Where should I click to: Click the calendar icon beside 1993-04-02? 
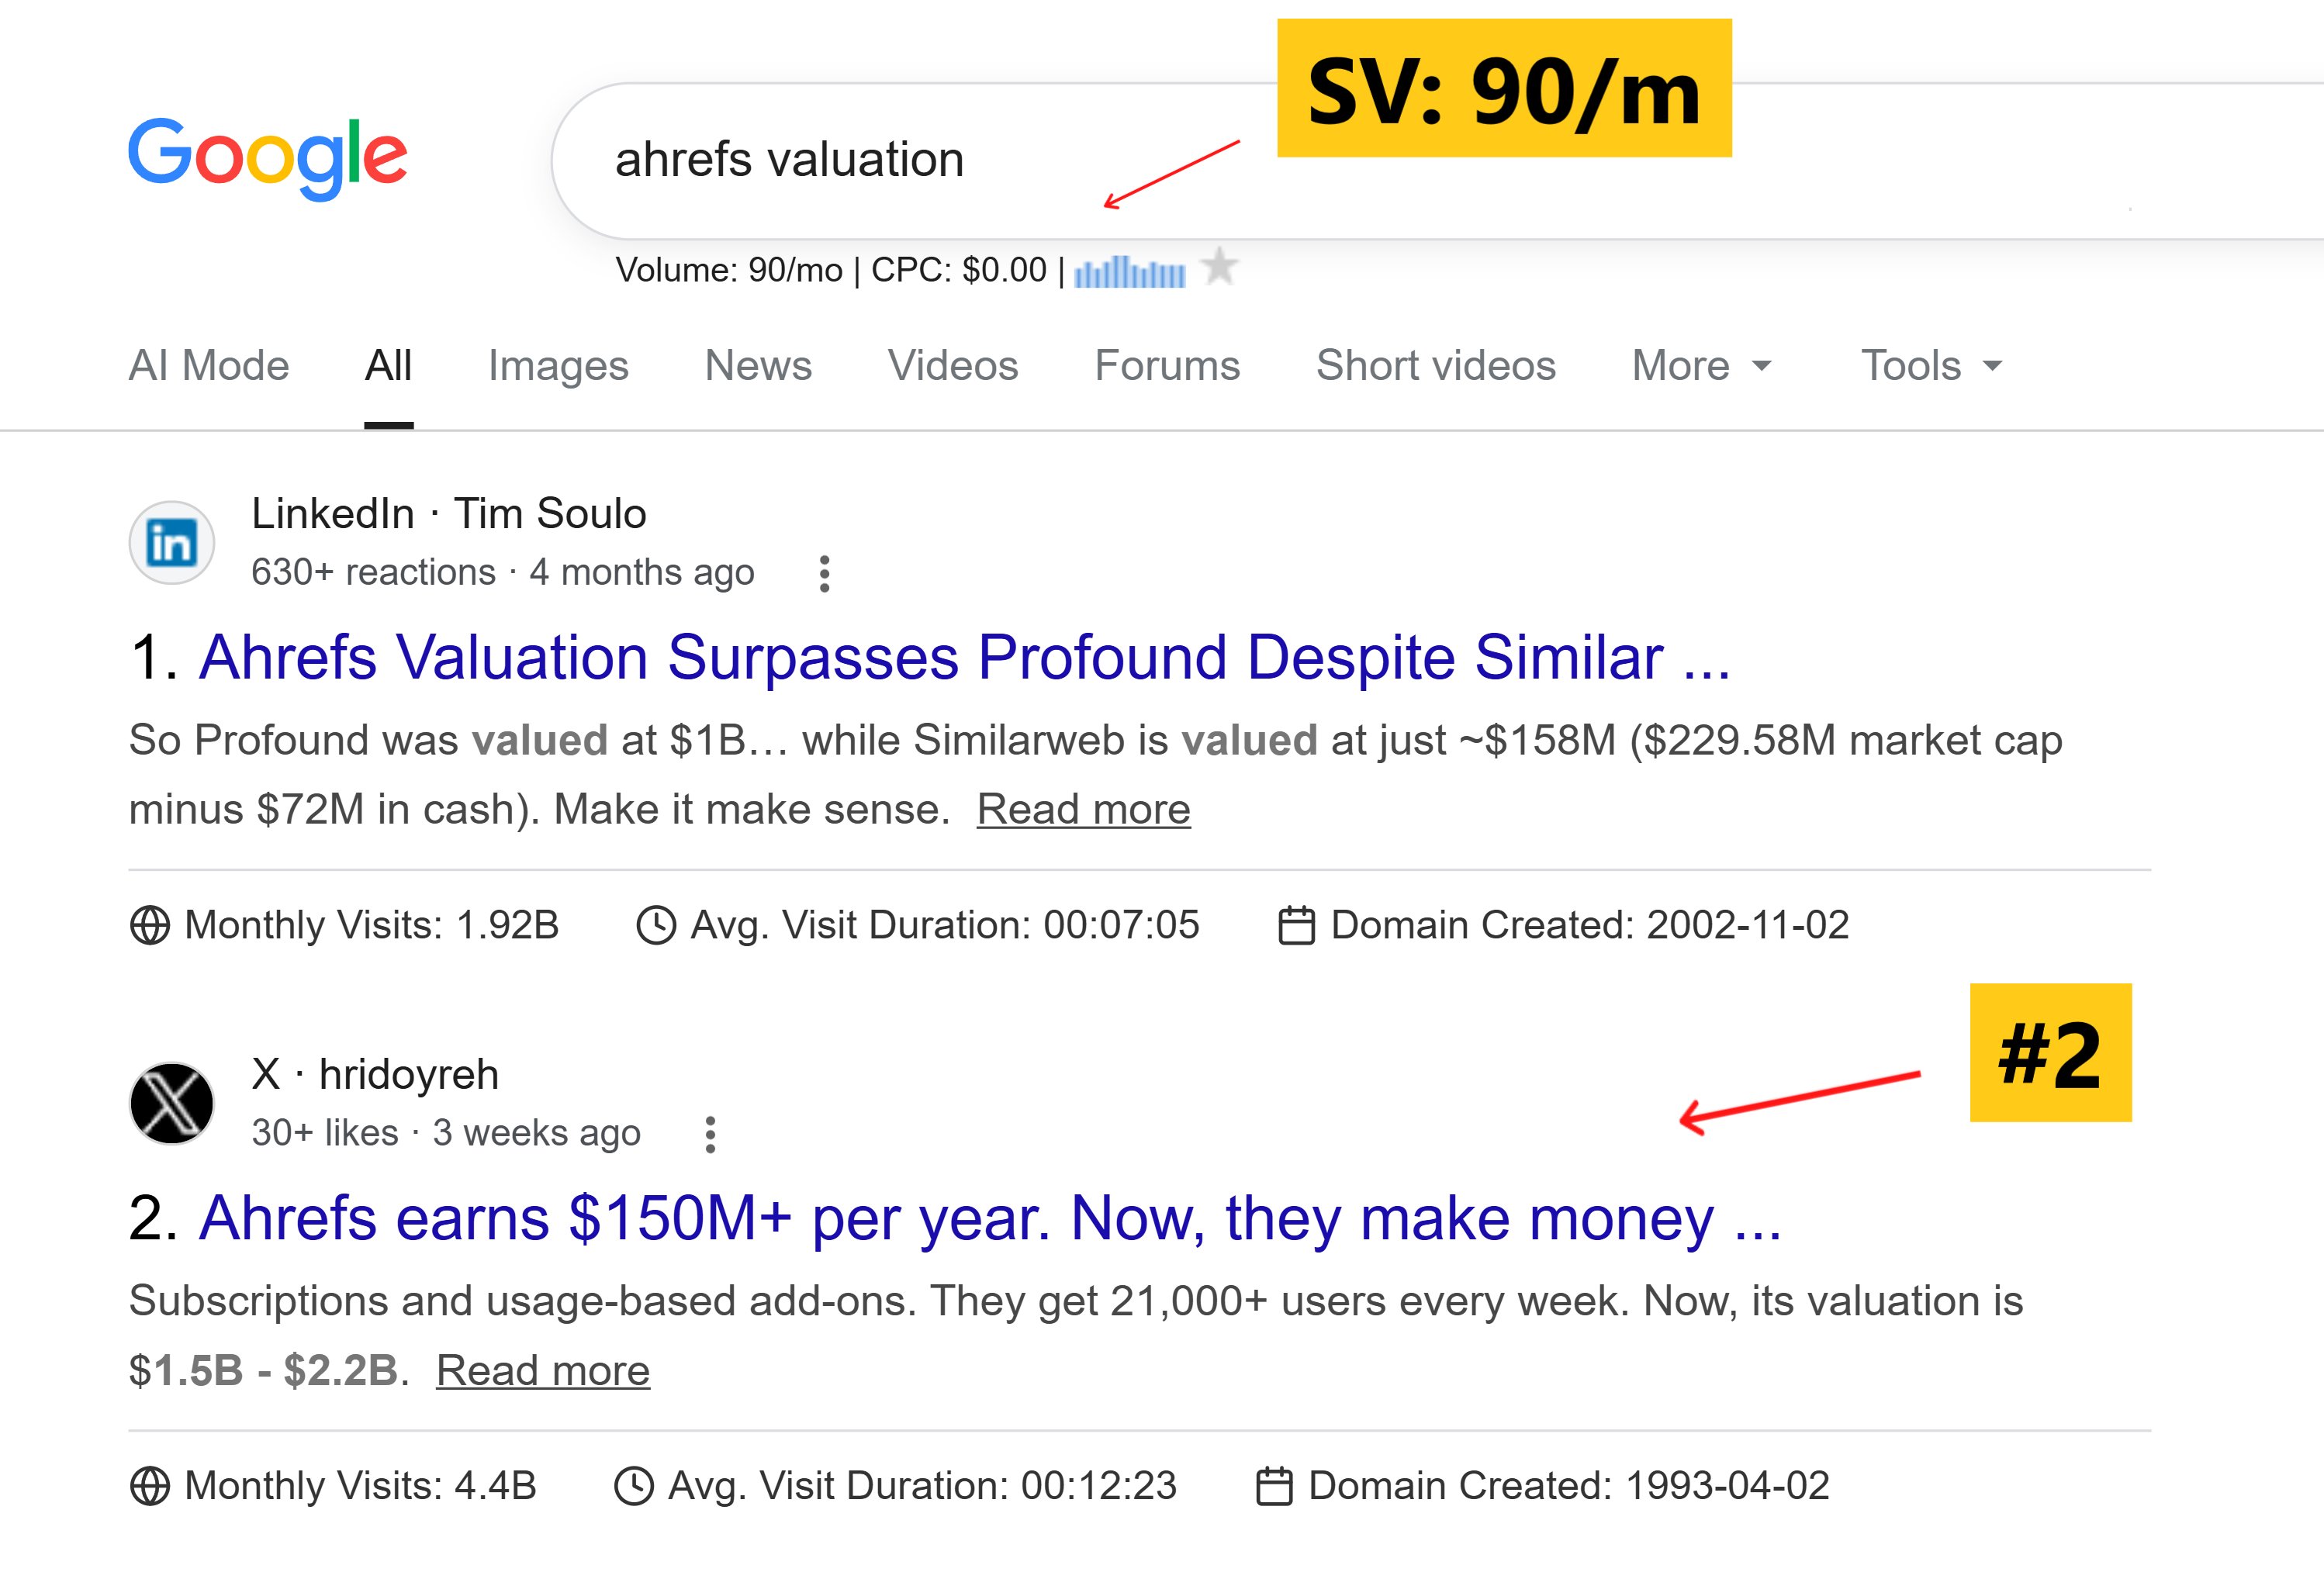coord(1274,1486)
